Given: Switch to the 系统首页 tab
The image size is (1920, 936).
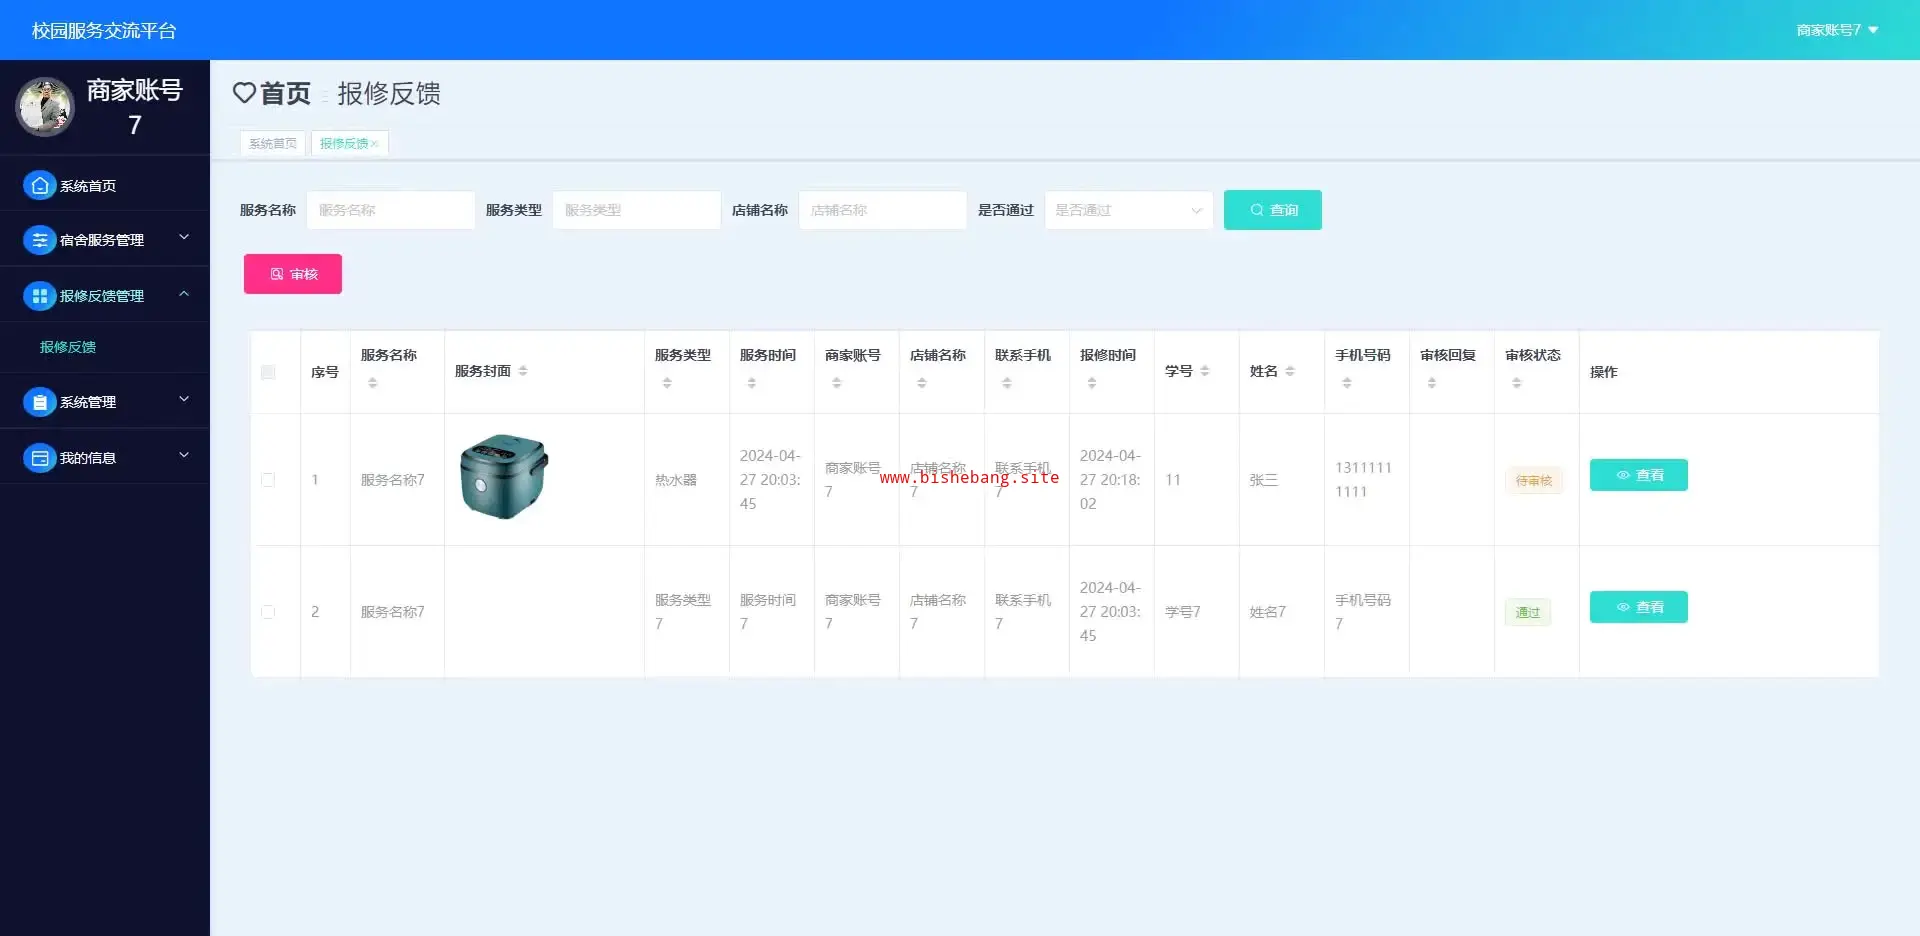Looking at the screenshot, I should 273,144.
